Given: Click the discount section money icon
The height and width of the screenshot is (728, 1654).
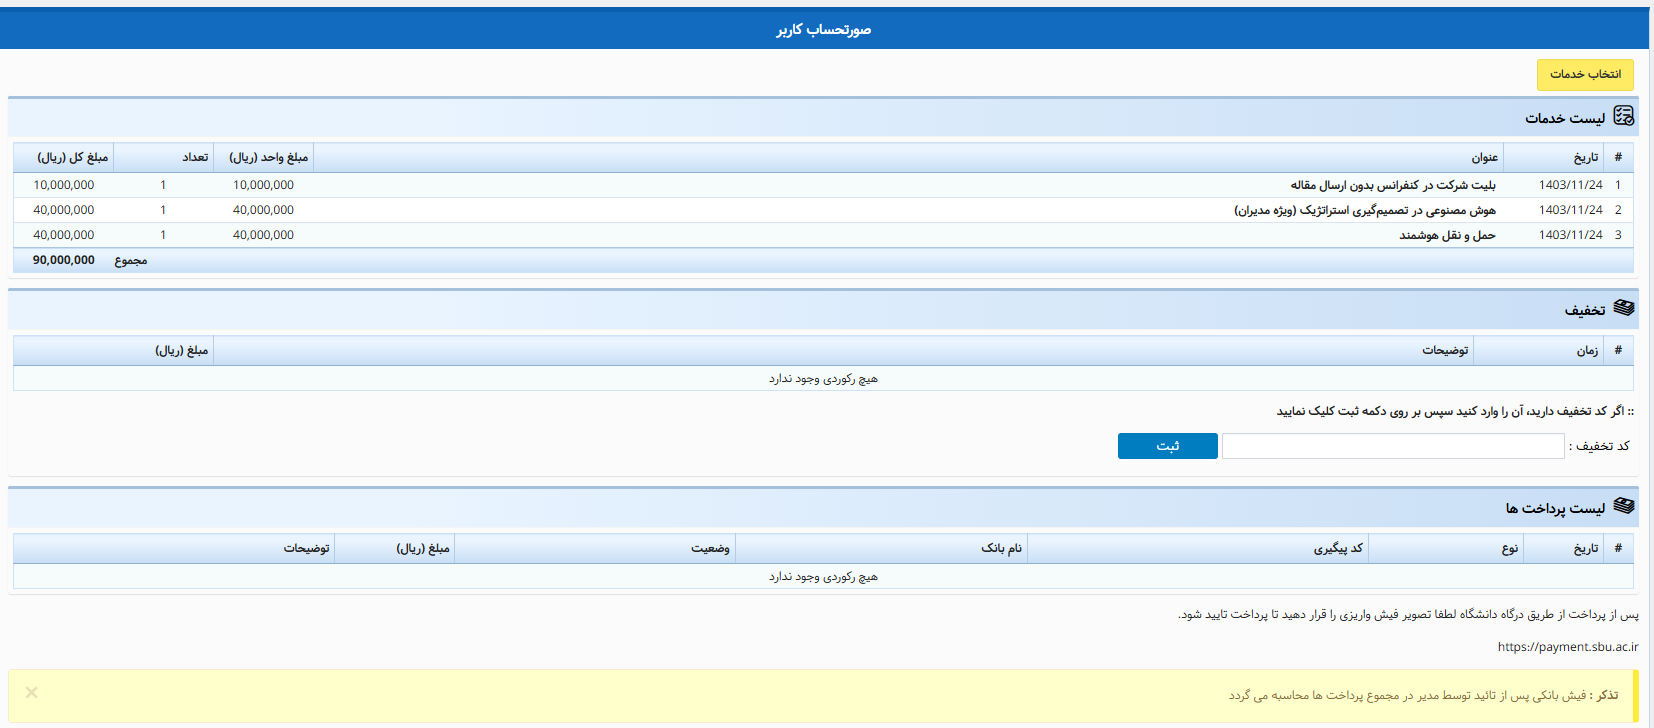Looking at the screenshot, I should point(1624,309).
